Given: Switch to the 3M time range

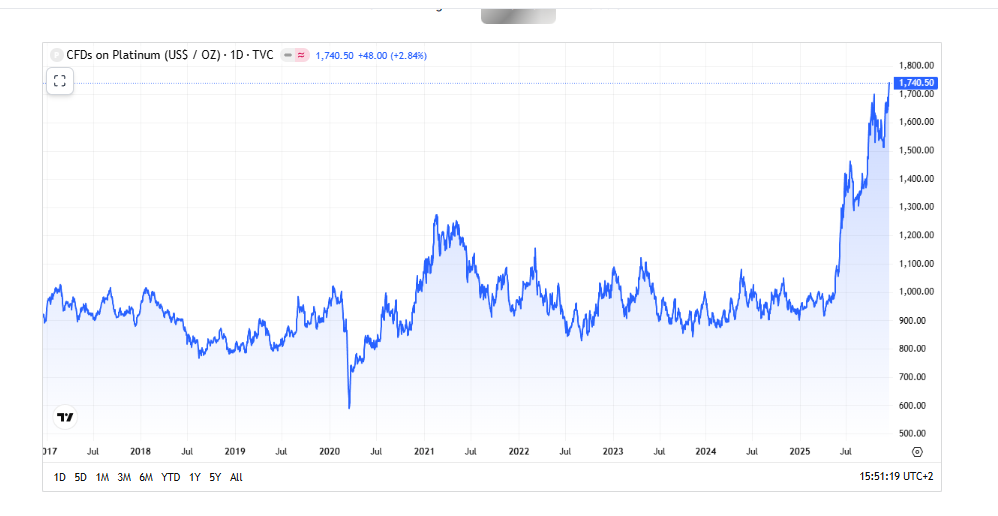Looking at the screenshot, I should pyautogui.click(x=124, y=478).
